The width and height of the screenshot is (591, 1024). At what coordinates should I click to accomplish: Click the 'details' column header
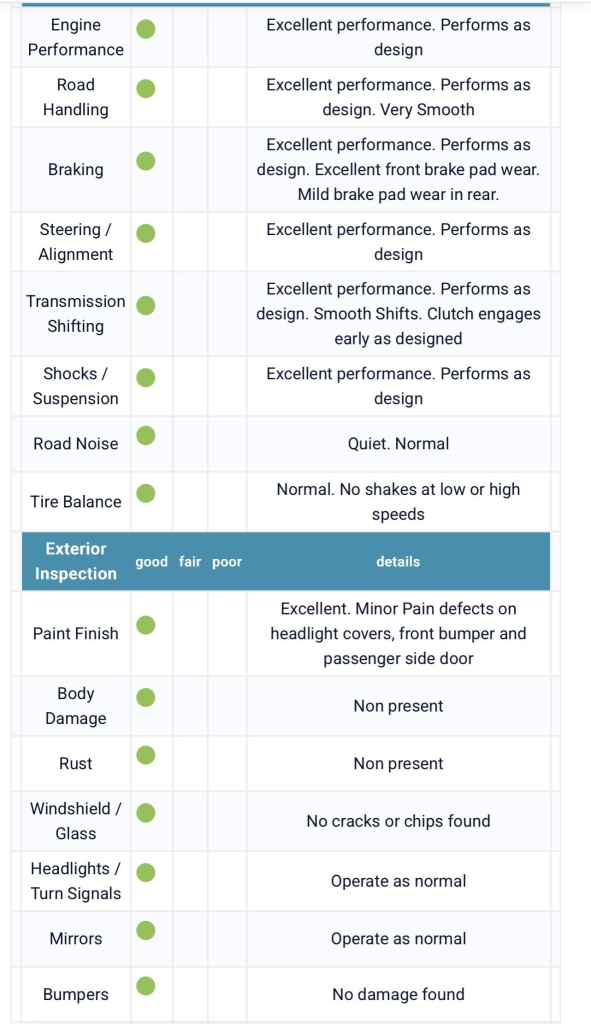click(398, 562)
